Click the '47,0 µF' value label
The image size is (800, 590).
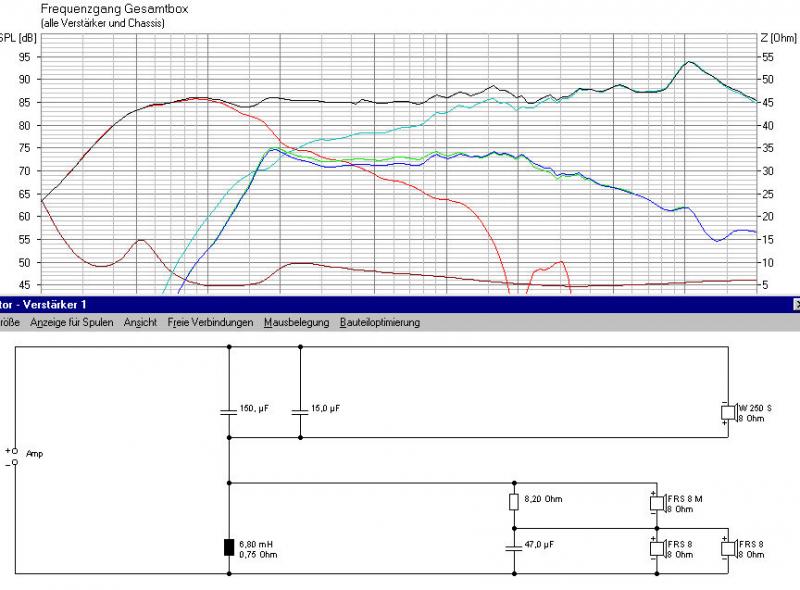click(x=539, y=545)
